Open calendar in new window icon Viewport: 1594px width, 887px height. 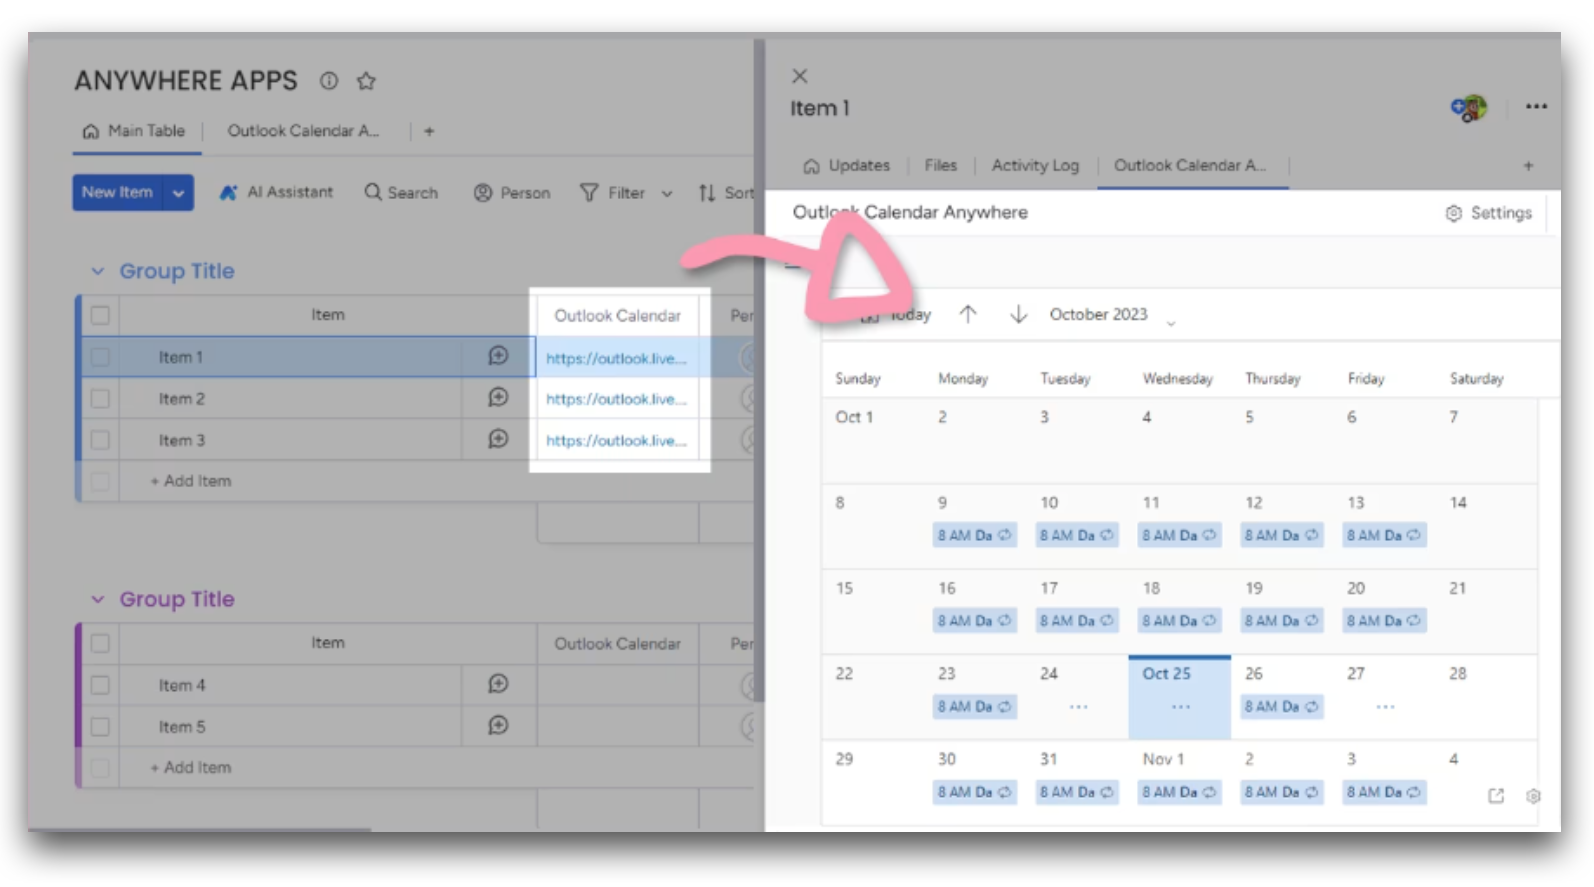point(1496,796)
